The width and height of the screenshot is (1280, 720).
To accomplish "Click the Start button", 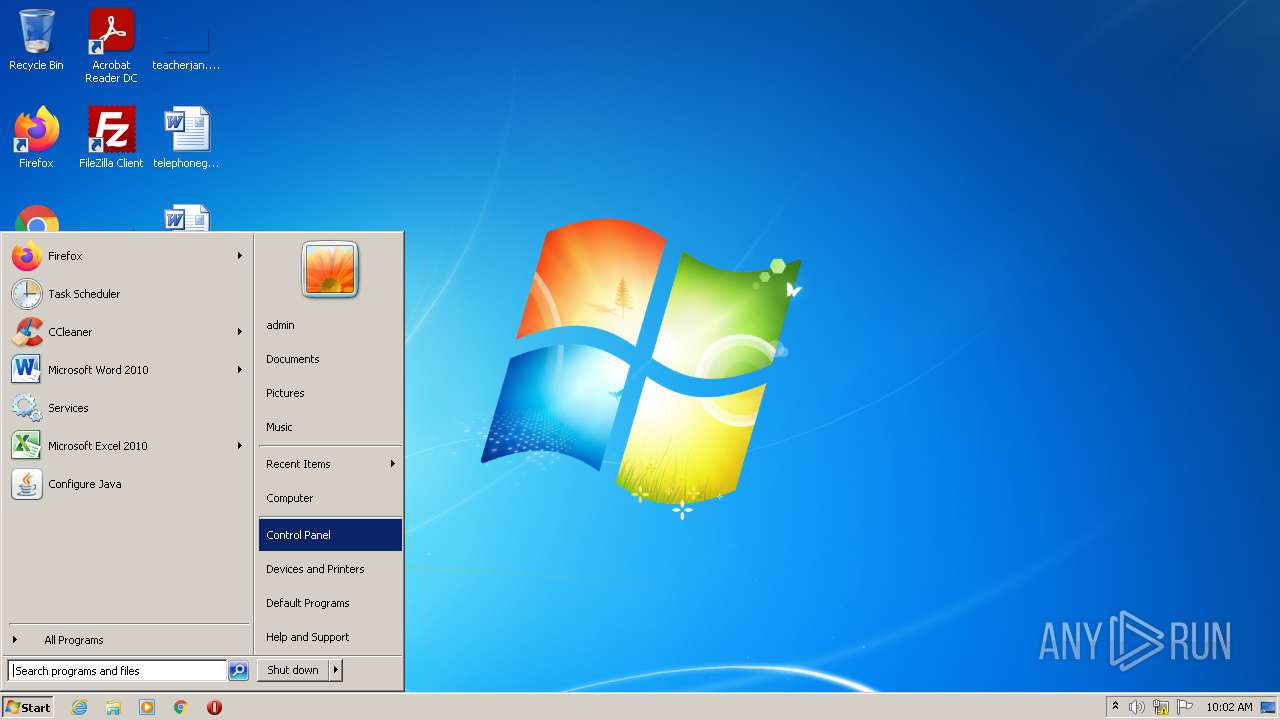I will click(x=28, y=707).
